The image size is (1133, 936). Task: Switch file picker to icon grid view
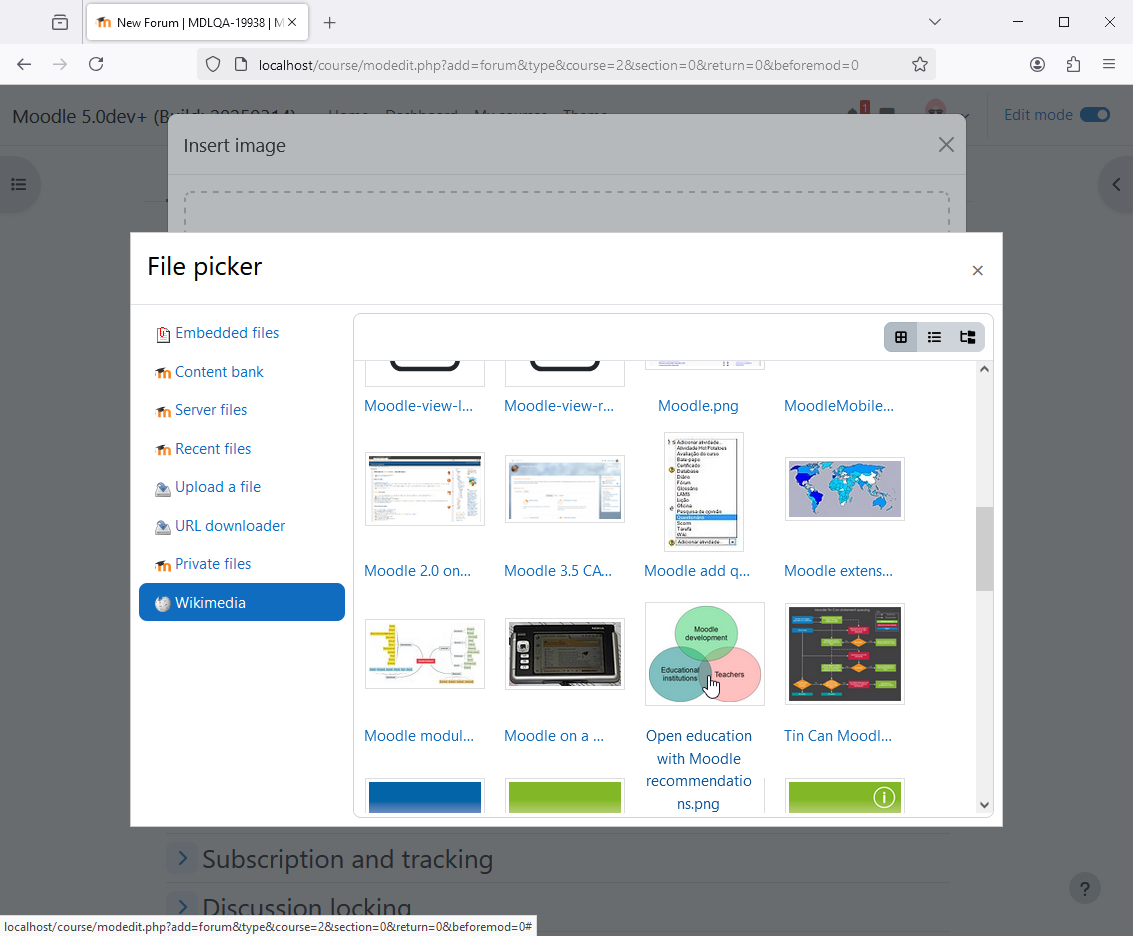(900, 337)
